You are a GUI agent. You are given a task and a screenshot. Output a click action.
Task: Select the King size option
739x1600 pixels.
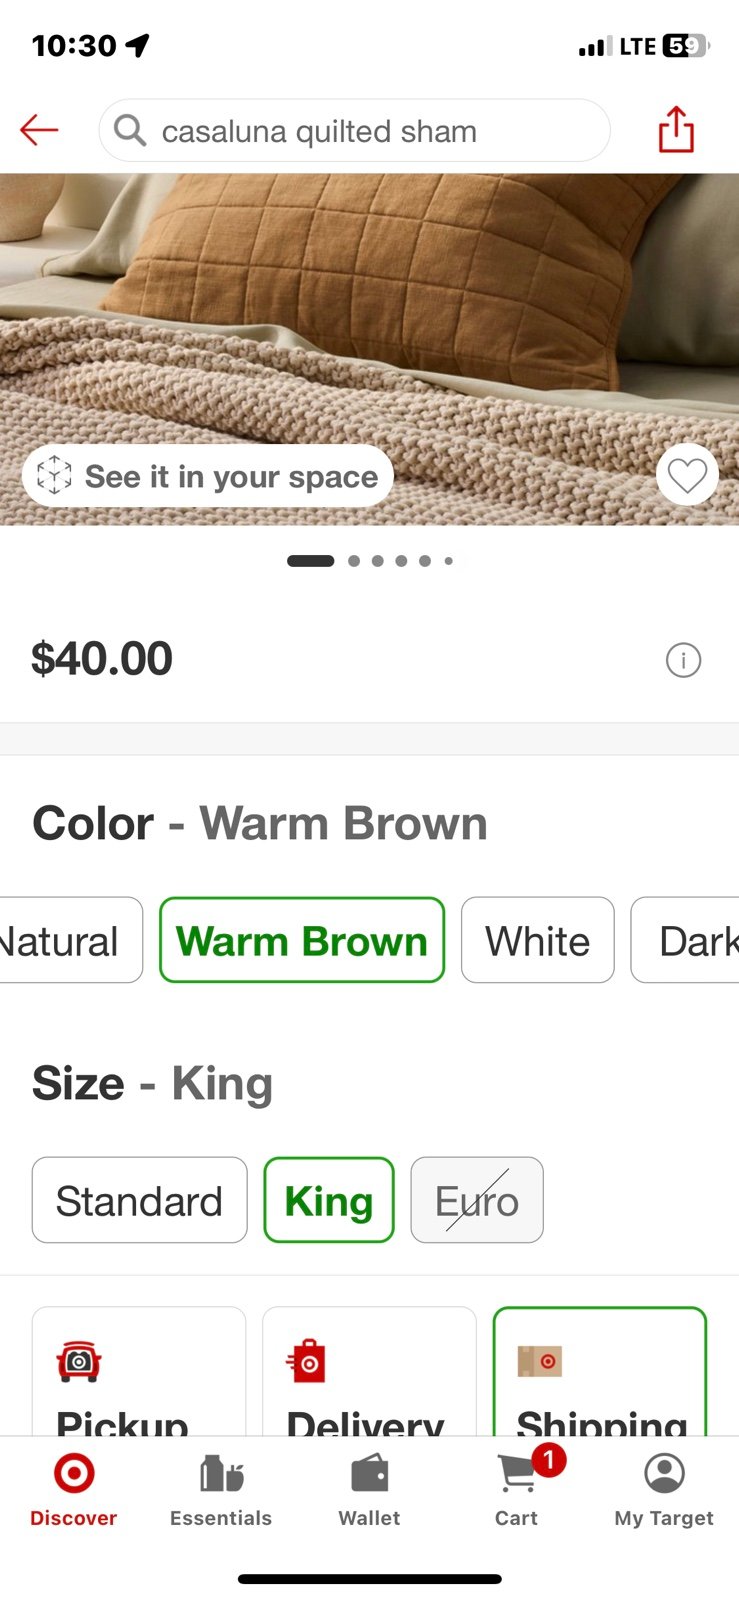[329, 1200]
